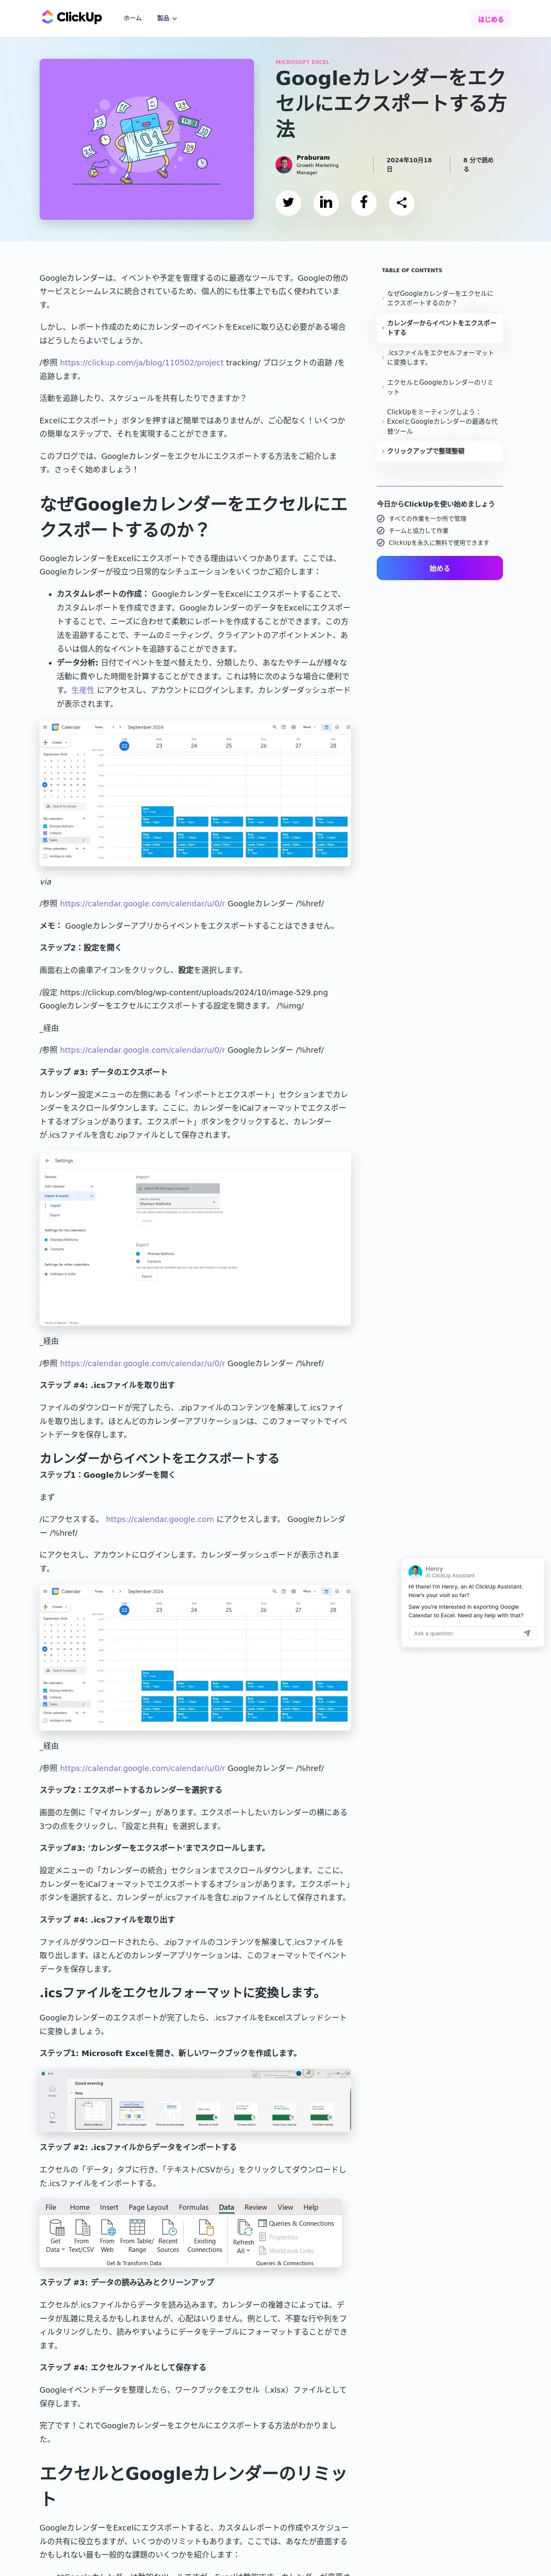Image resolution: width=551 pixels, height=2576 pixels.
Task: Jump to なぜGoogleカレンダーをエクセルに contents entry
Action: point(440,298)
